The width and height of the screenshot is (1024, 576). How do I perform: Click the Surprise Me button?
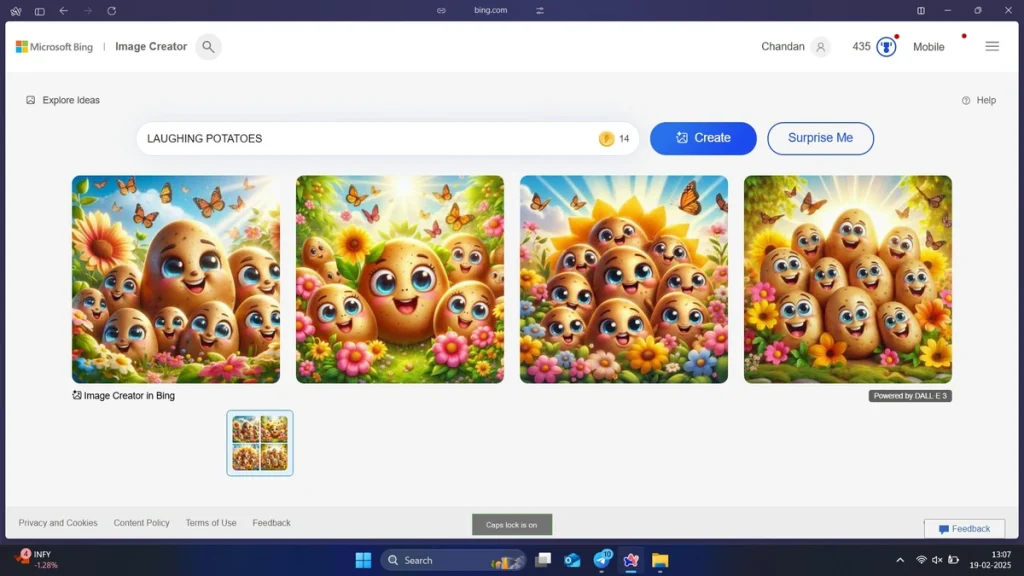(x=820, y=138)
